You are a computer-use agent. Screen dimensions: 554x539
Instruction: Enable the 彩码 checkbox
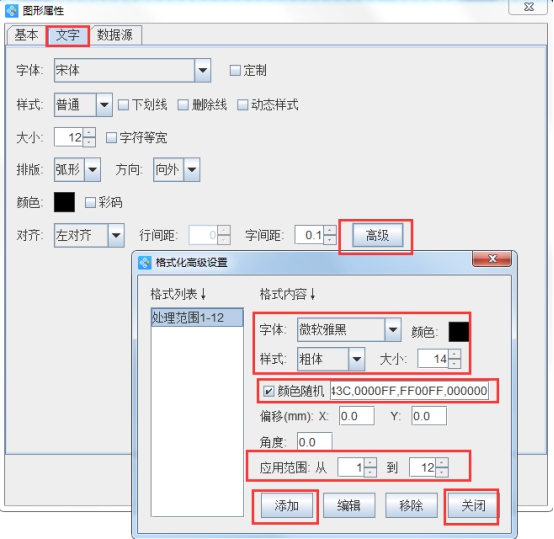[90, 202]
